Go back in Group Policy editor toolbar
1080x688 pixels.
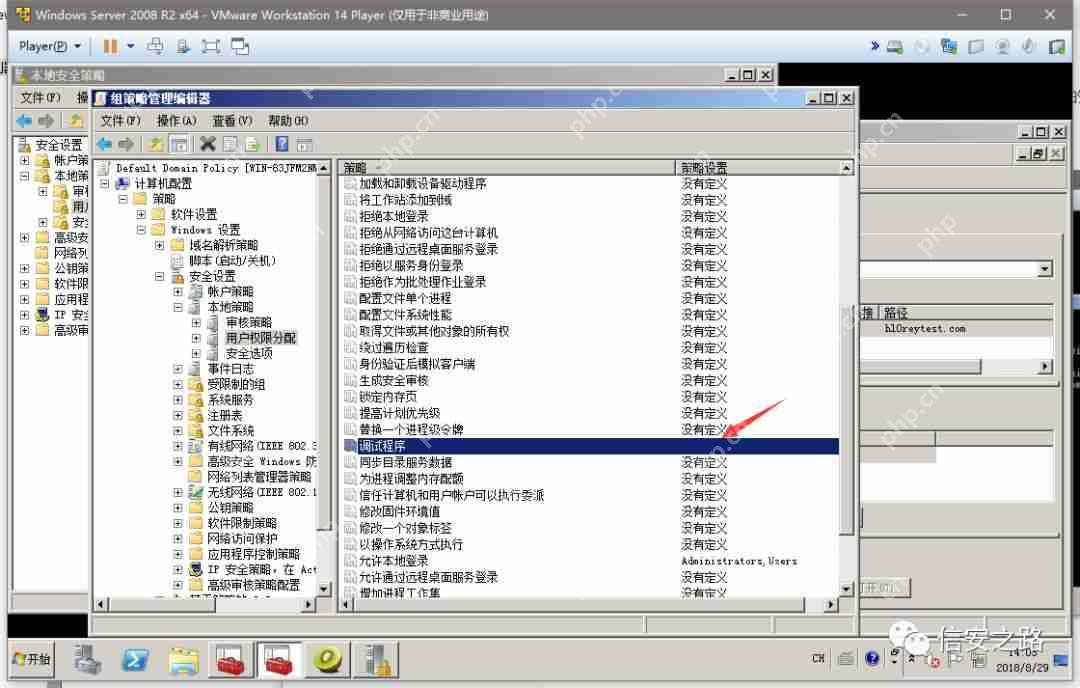click(105, 144)
